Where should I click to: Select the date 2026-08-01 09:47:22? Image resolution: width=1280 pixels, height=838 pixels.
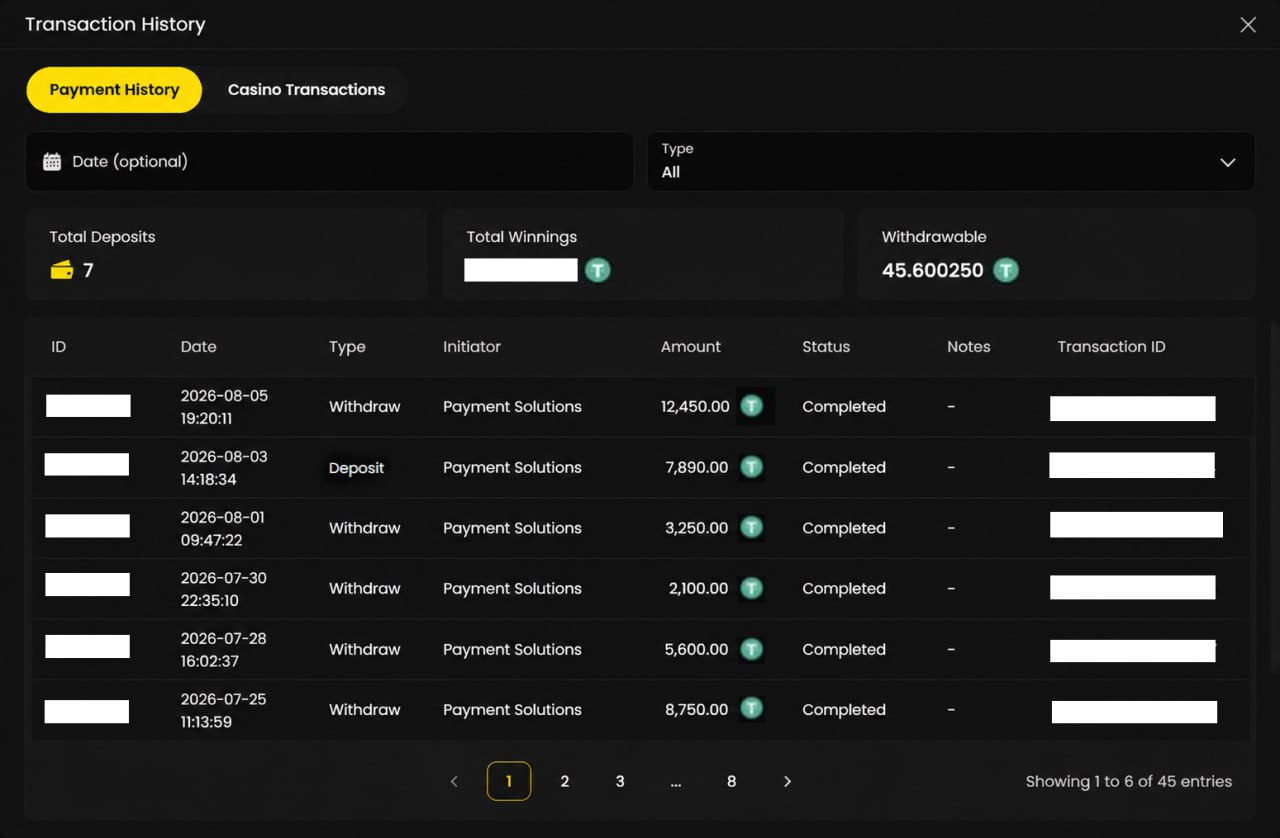224,529
